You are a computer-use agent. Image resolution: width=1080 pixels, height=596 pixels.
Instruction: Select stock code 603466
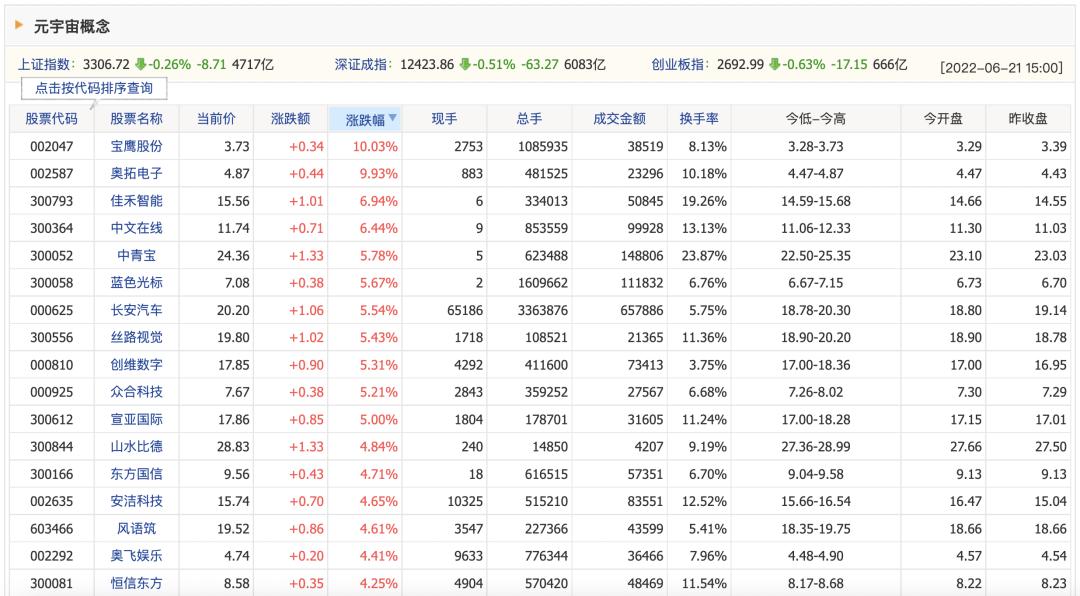[x=52, y=528]
